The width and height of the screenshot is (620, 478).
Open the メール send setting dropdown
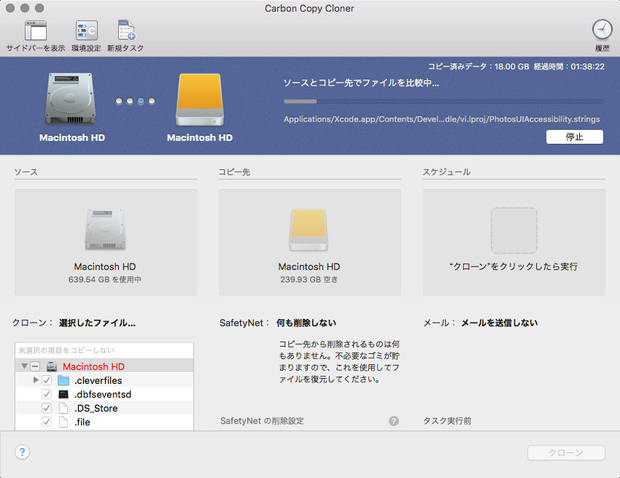[x=499, y=323]
